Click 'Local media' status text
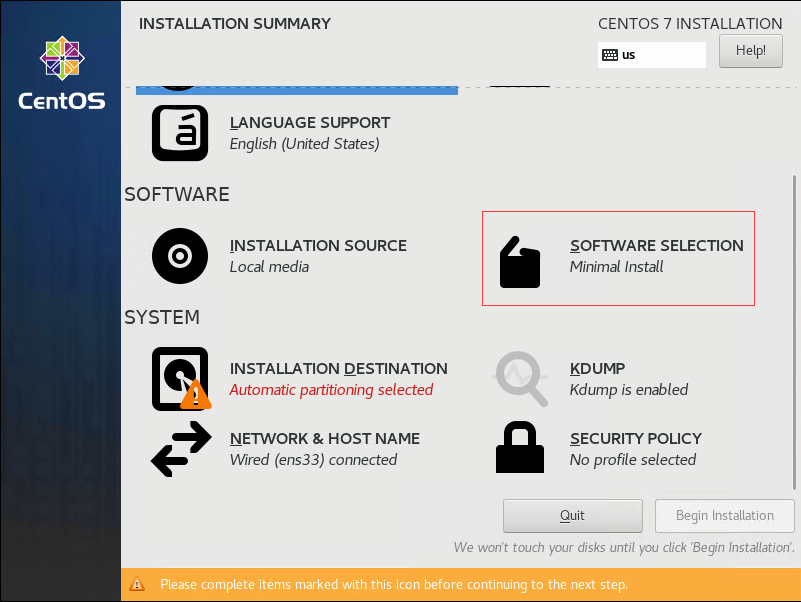 coord(269,267)
